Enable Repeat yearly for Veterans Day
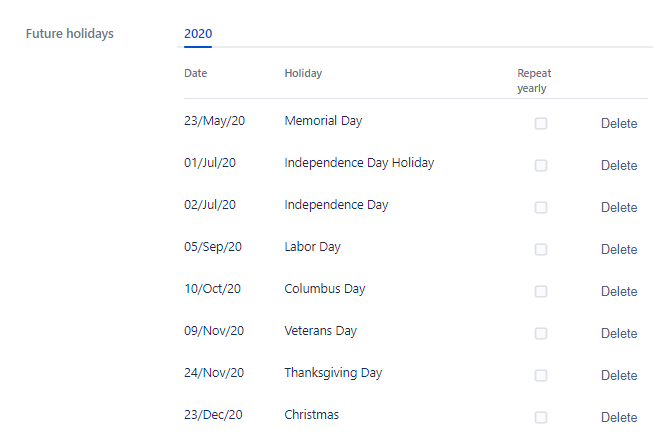The height and width of the screenshot is (445, 653). [x=541, y=334]
